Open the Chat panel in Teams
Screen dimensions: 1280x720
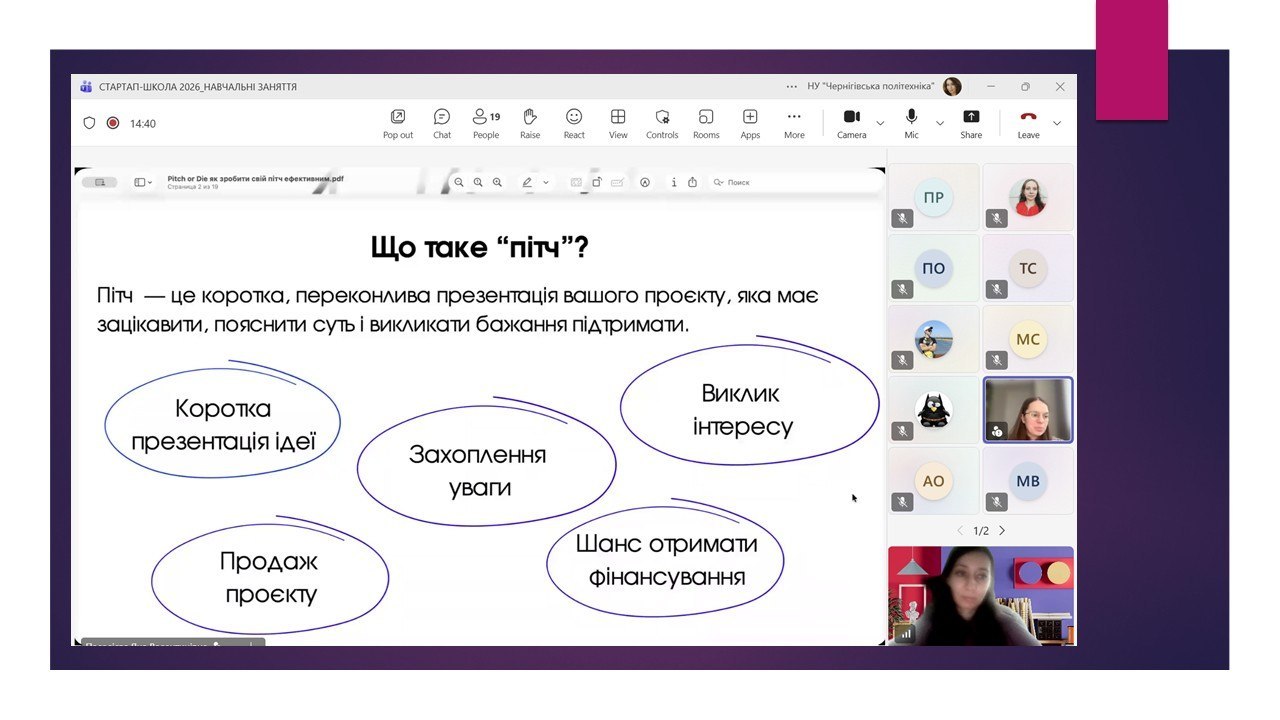pyautogui.click(x=442, y=123)
